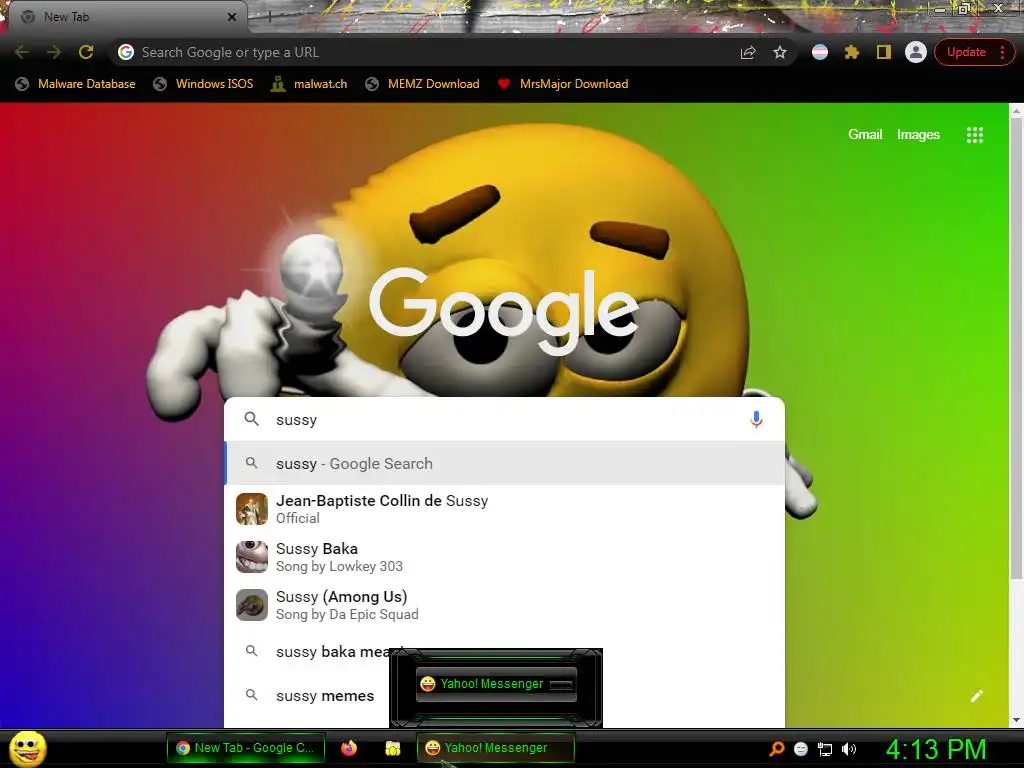Reload the page with the refresh icon
Image resolution: width=1024 pixels, height=768 pixels.
tap(86, 52)
